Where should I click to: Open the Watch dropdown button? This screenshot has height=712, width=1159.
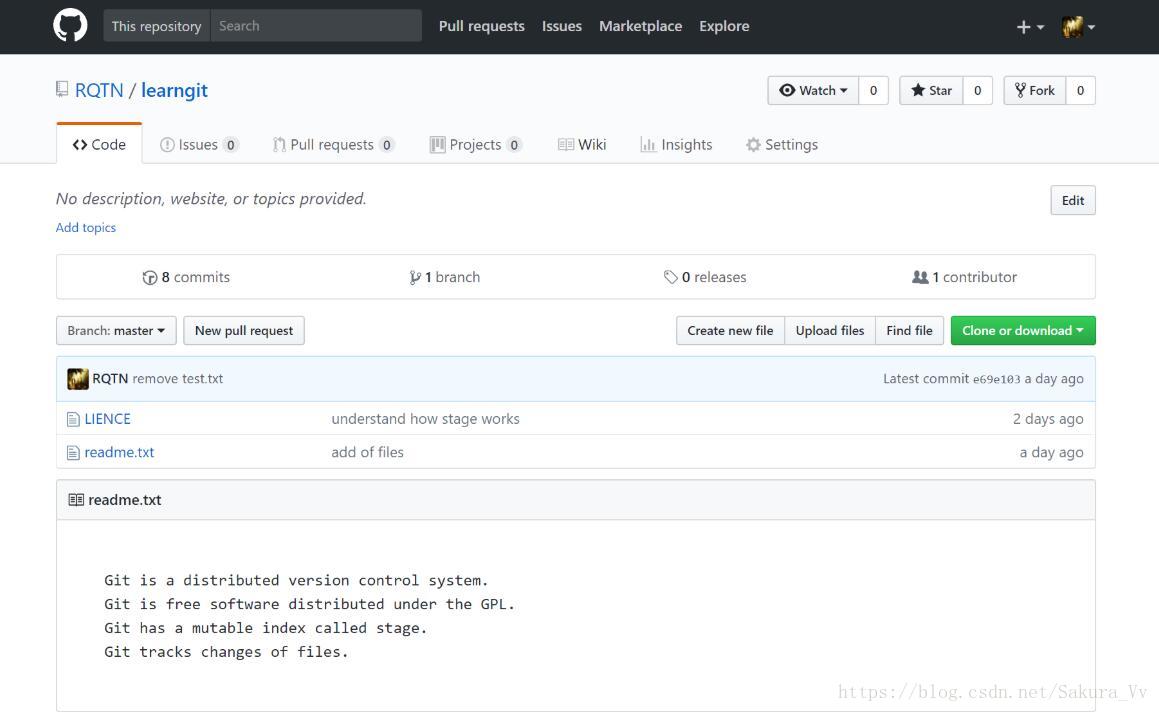(x=813, y=90)
